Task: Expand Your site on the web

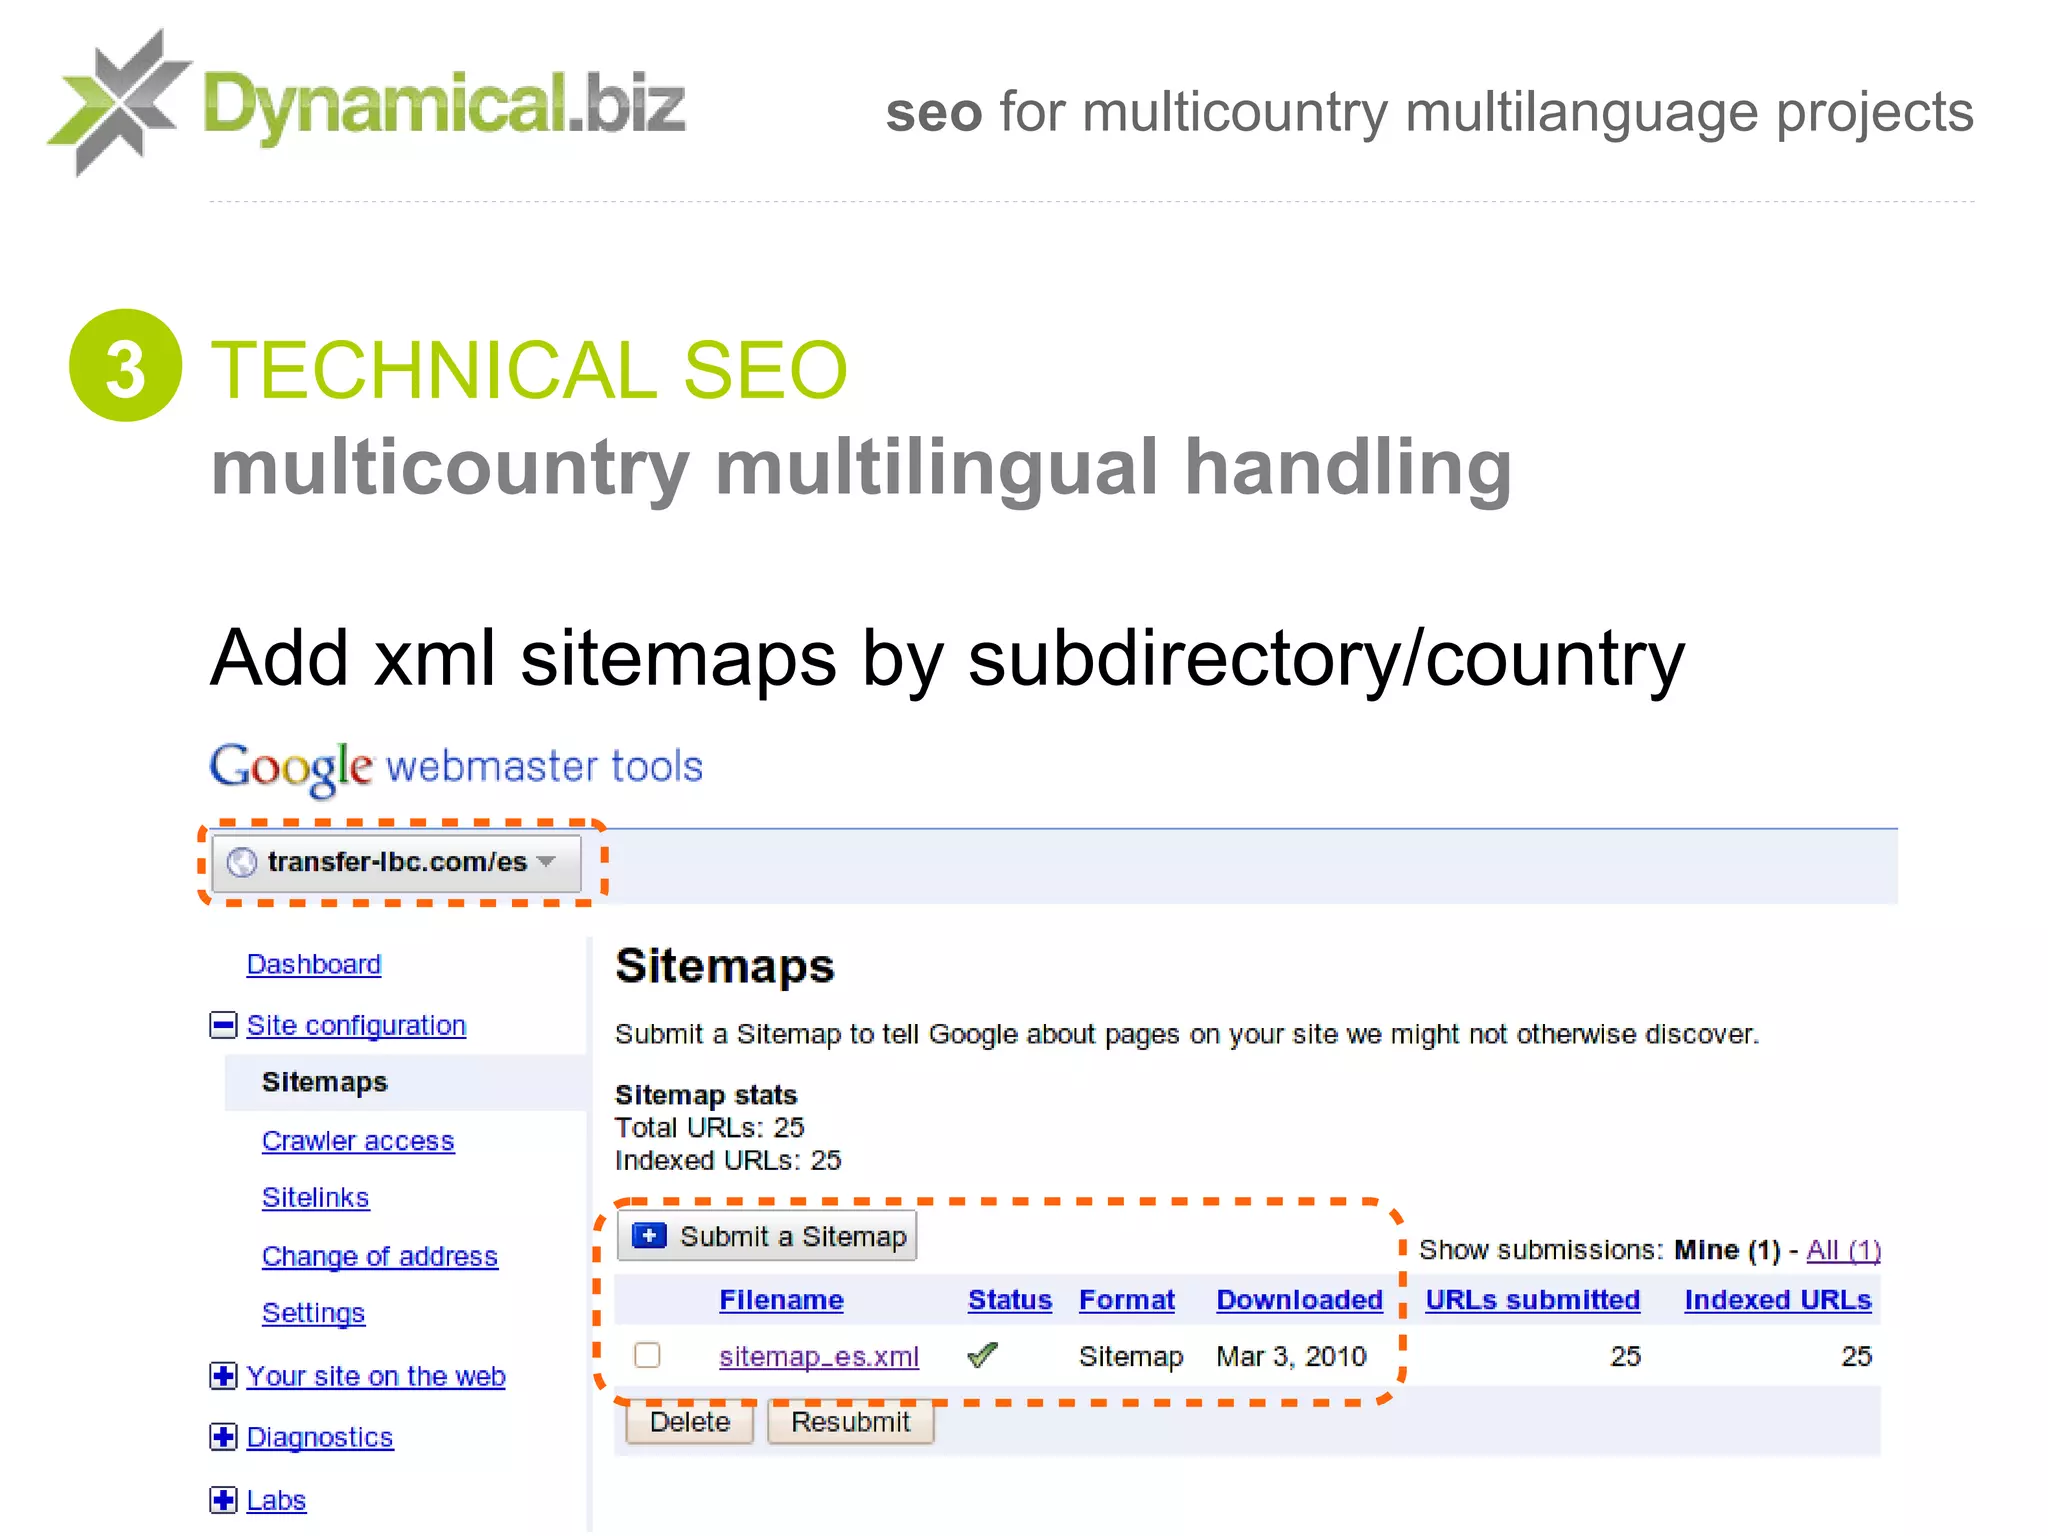Action: click(x=223, y=1376)
